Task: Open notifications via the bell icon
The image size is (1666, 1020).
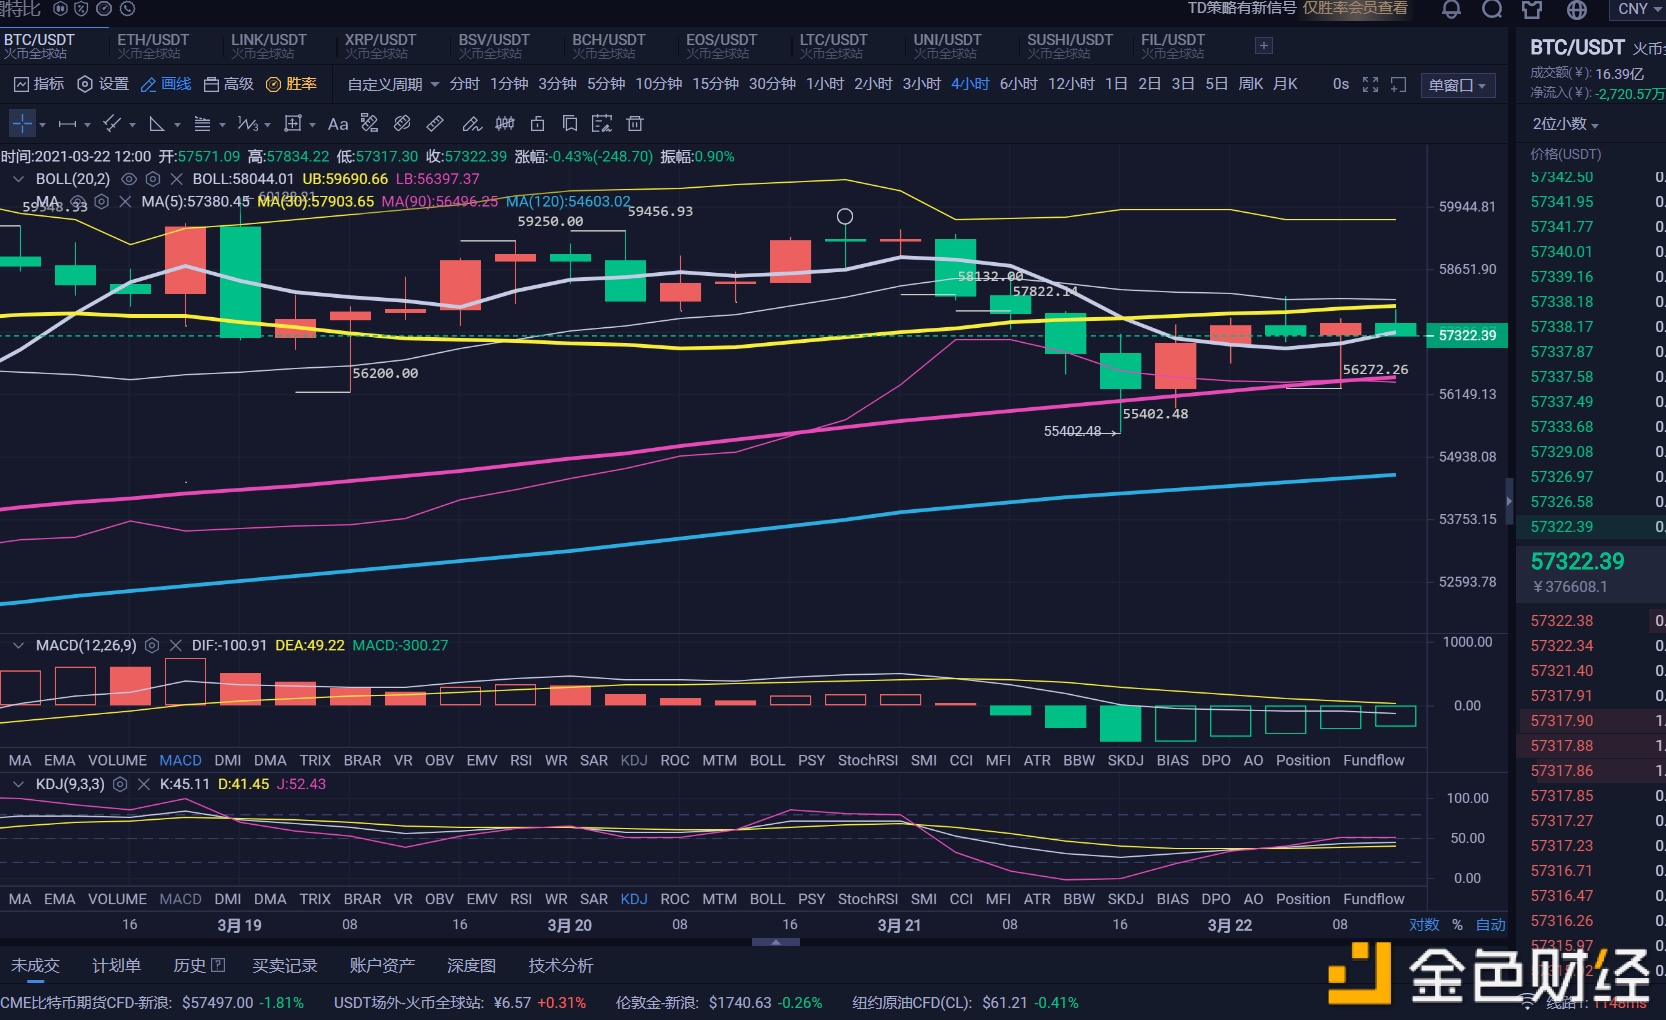Action: pos(1450,10)
